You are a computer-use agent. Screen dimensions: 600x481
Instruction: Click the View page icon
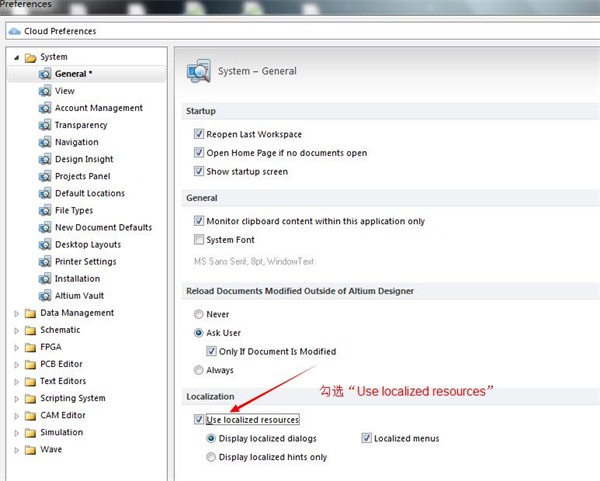pos(45,91)
